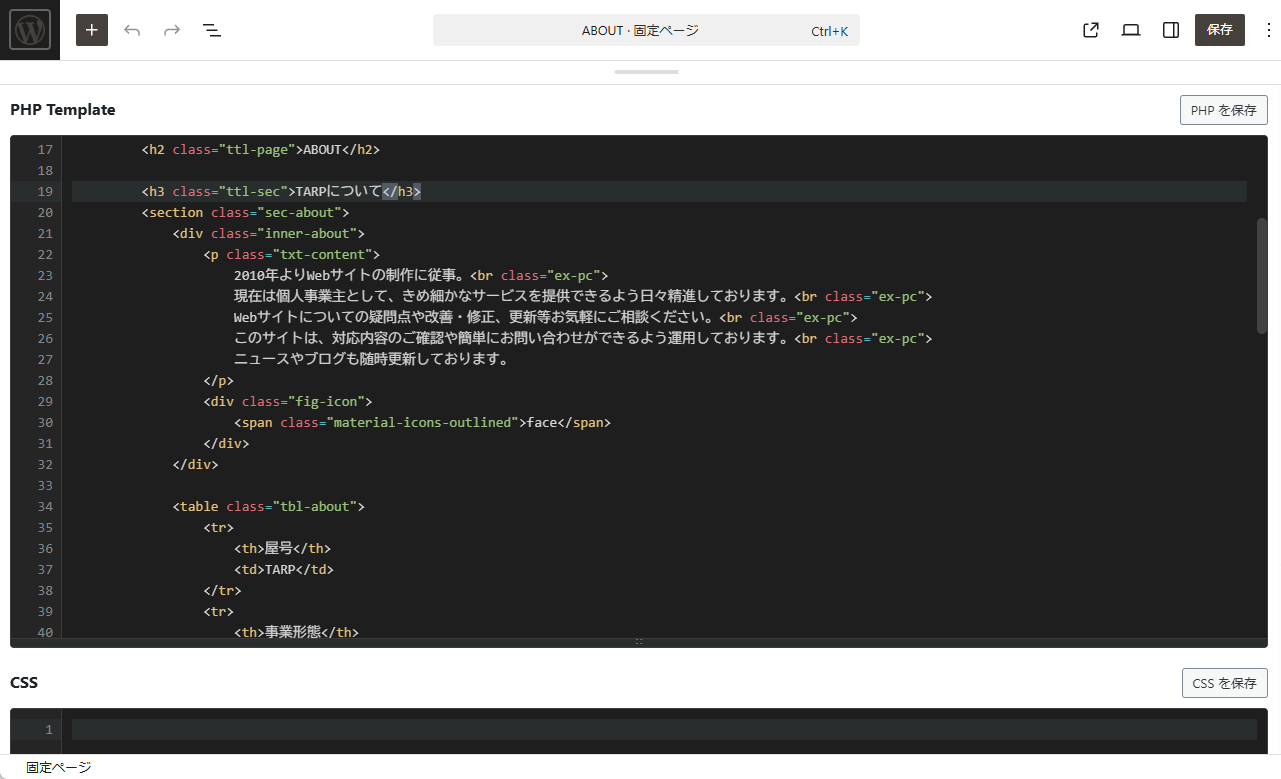Click the PHP を保存 button
The width and height of the screenshot is (1281, 779).
click(1223, 110)
